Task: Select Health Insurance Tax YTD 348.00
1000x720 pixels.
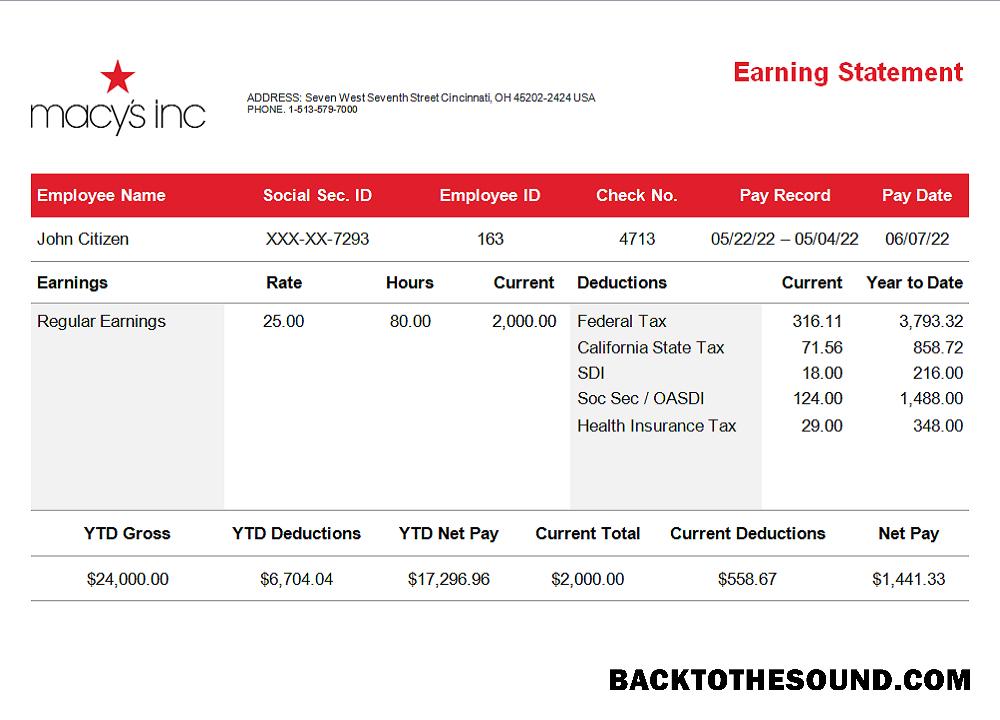Action: 938,426
